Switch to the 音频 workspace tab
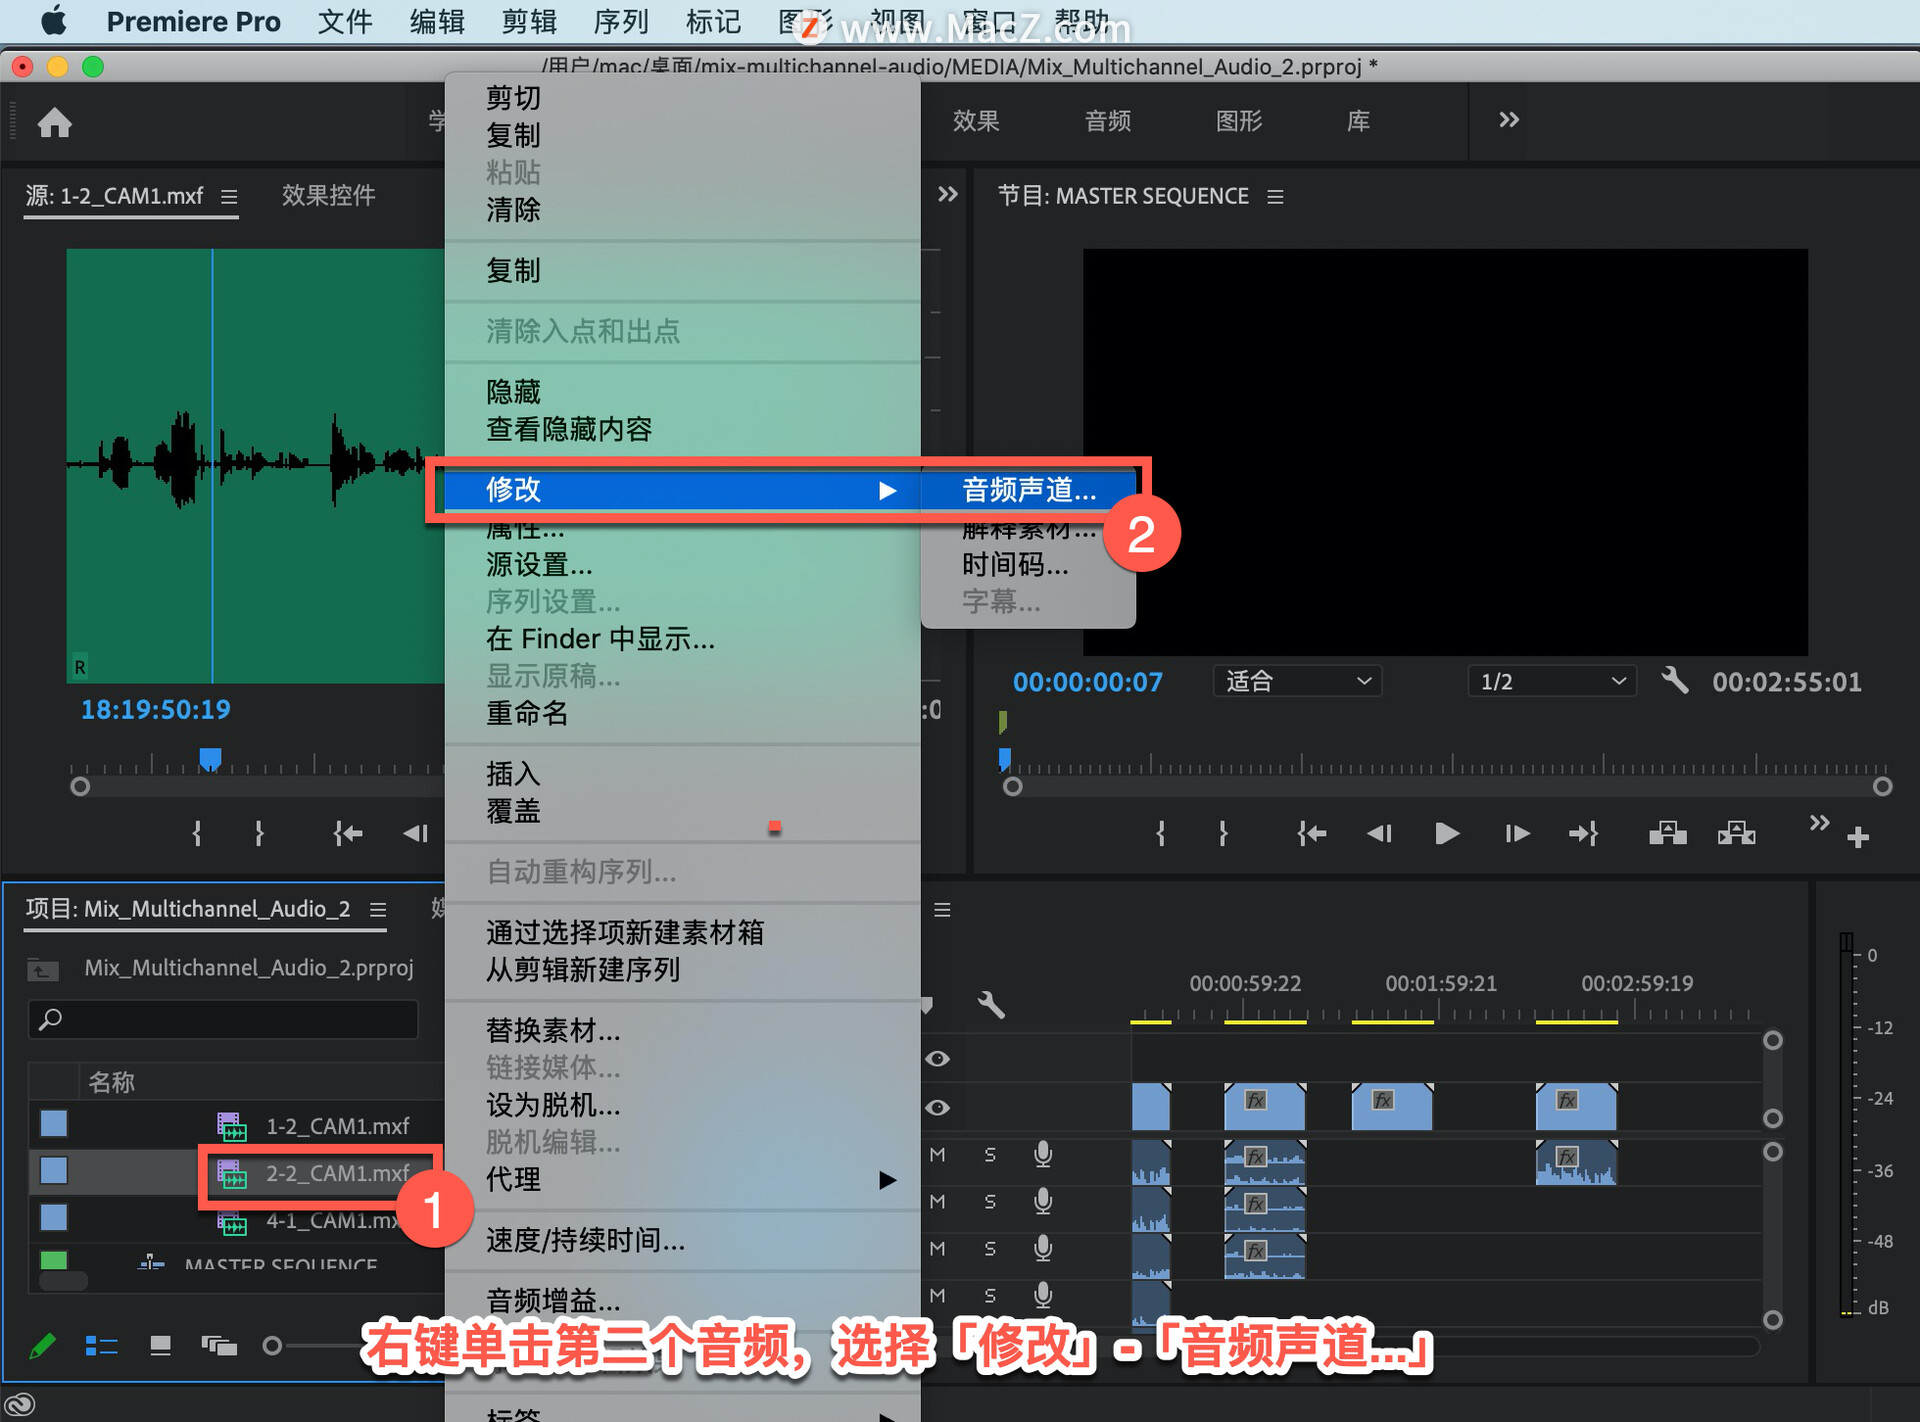Image resolution: width=1920 pixels, height=1422 pixels. (x=1108, y=121)
